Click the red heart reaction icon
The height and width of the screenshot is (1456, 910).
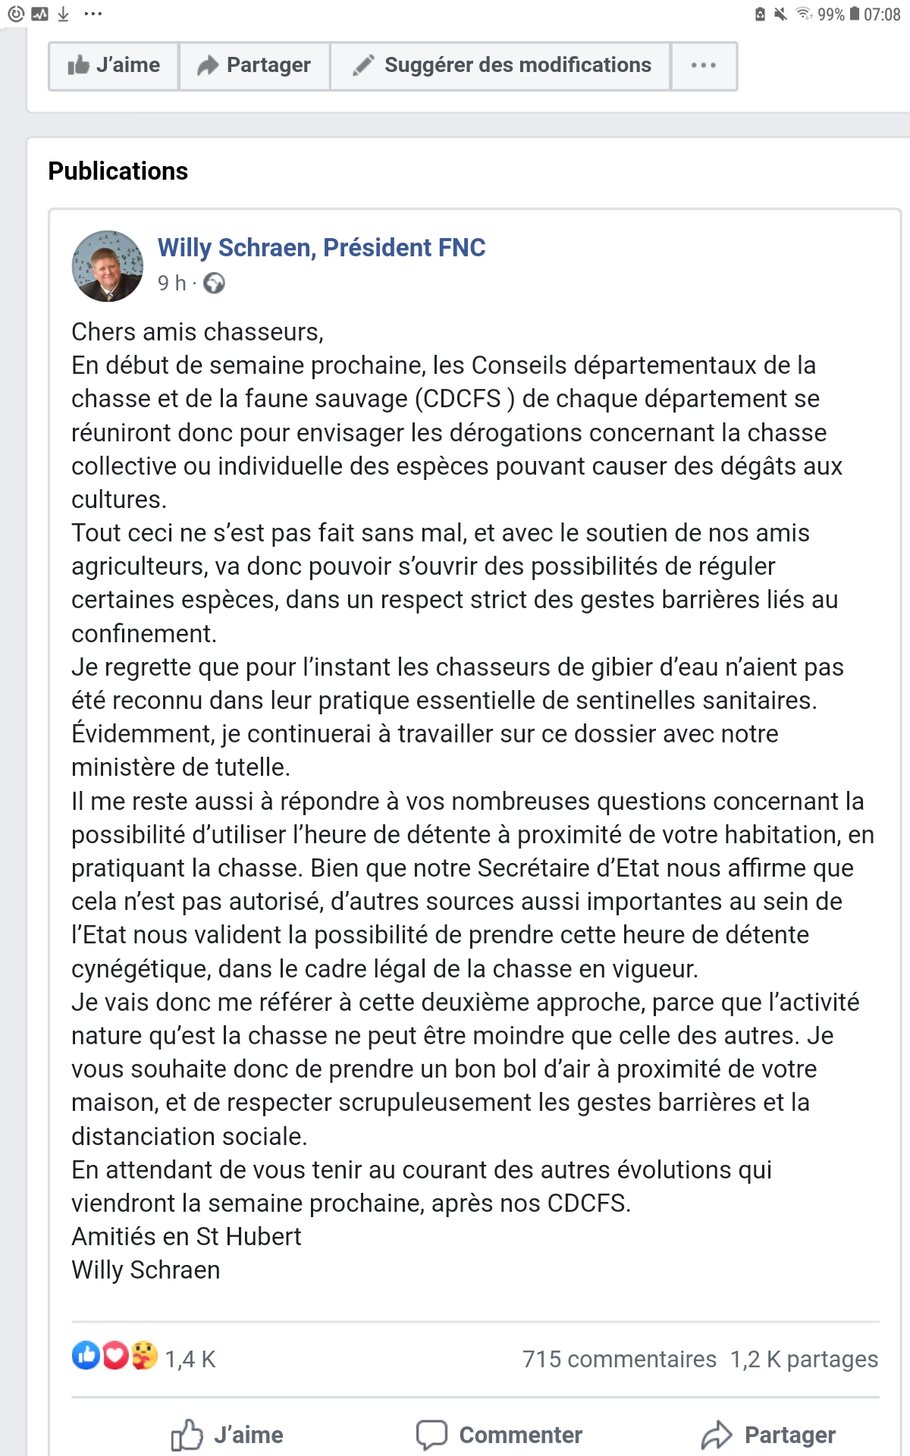click(x=115, y=1355)
